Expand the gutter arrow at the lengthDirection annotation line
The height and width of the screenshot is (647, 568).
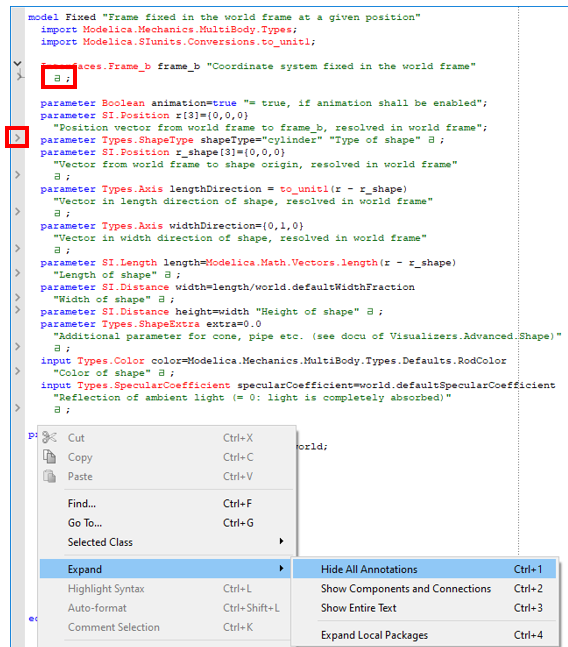pyautogui.click(x=17, y=211)
